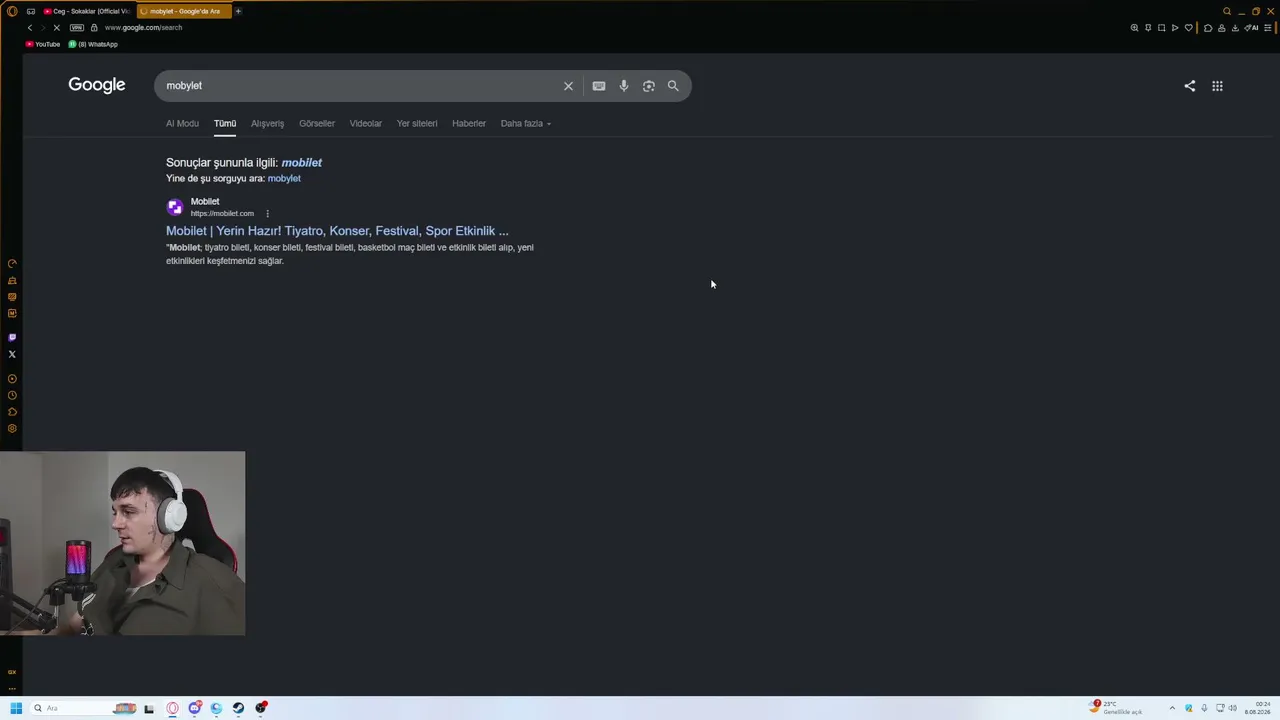Select the Tümü results tab
The width and height of the screenshot is (1280, 720).
(x=225, y=123)
